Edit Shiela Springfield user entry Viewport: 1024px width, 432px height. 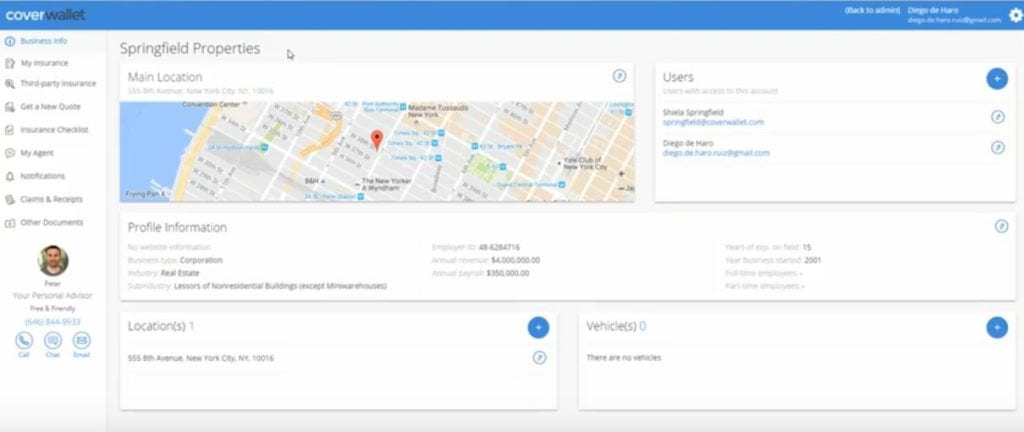tap(997, 117)
